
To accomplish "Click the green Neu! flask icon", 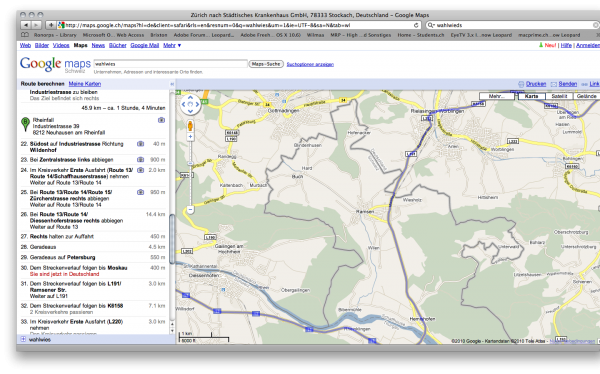I will click(x=541, y=45).
